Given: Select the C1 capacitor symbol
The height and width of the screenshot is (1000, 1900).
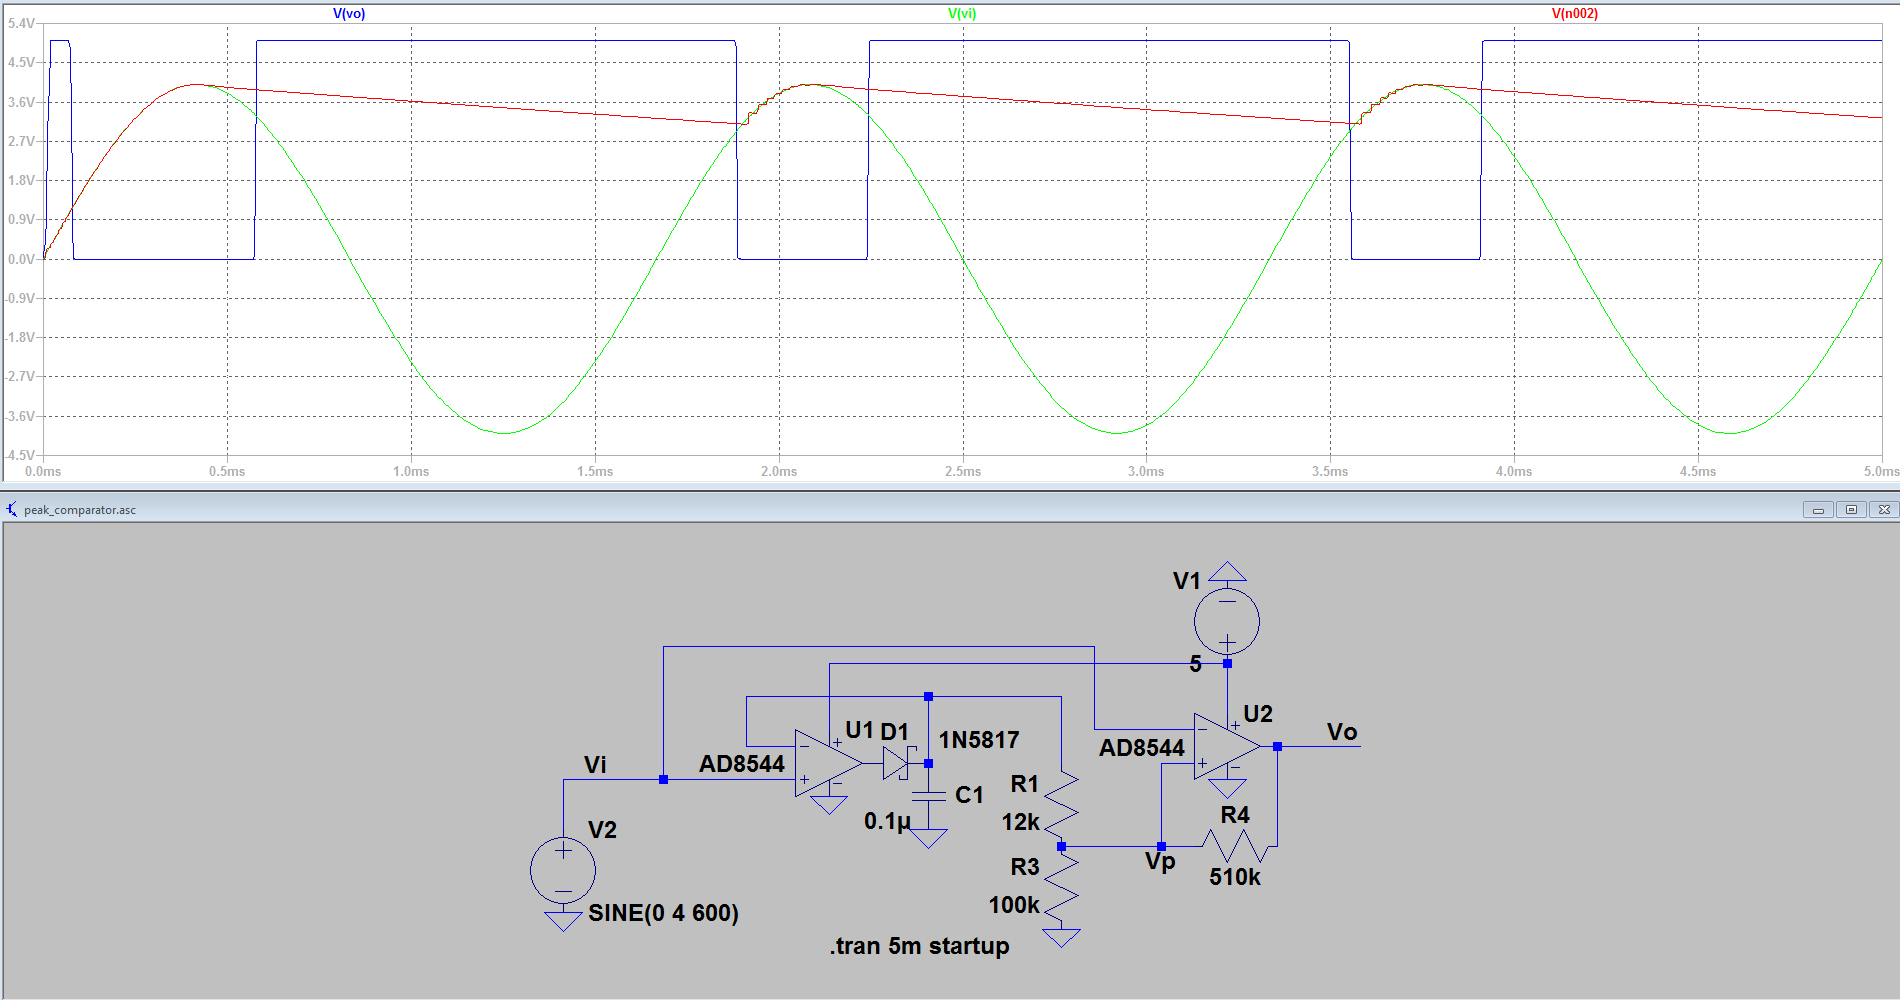Looking at the screenshot, I should 929,796.
